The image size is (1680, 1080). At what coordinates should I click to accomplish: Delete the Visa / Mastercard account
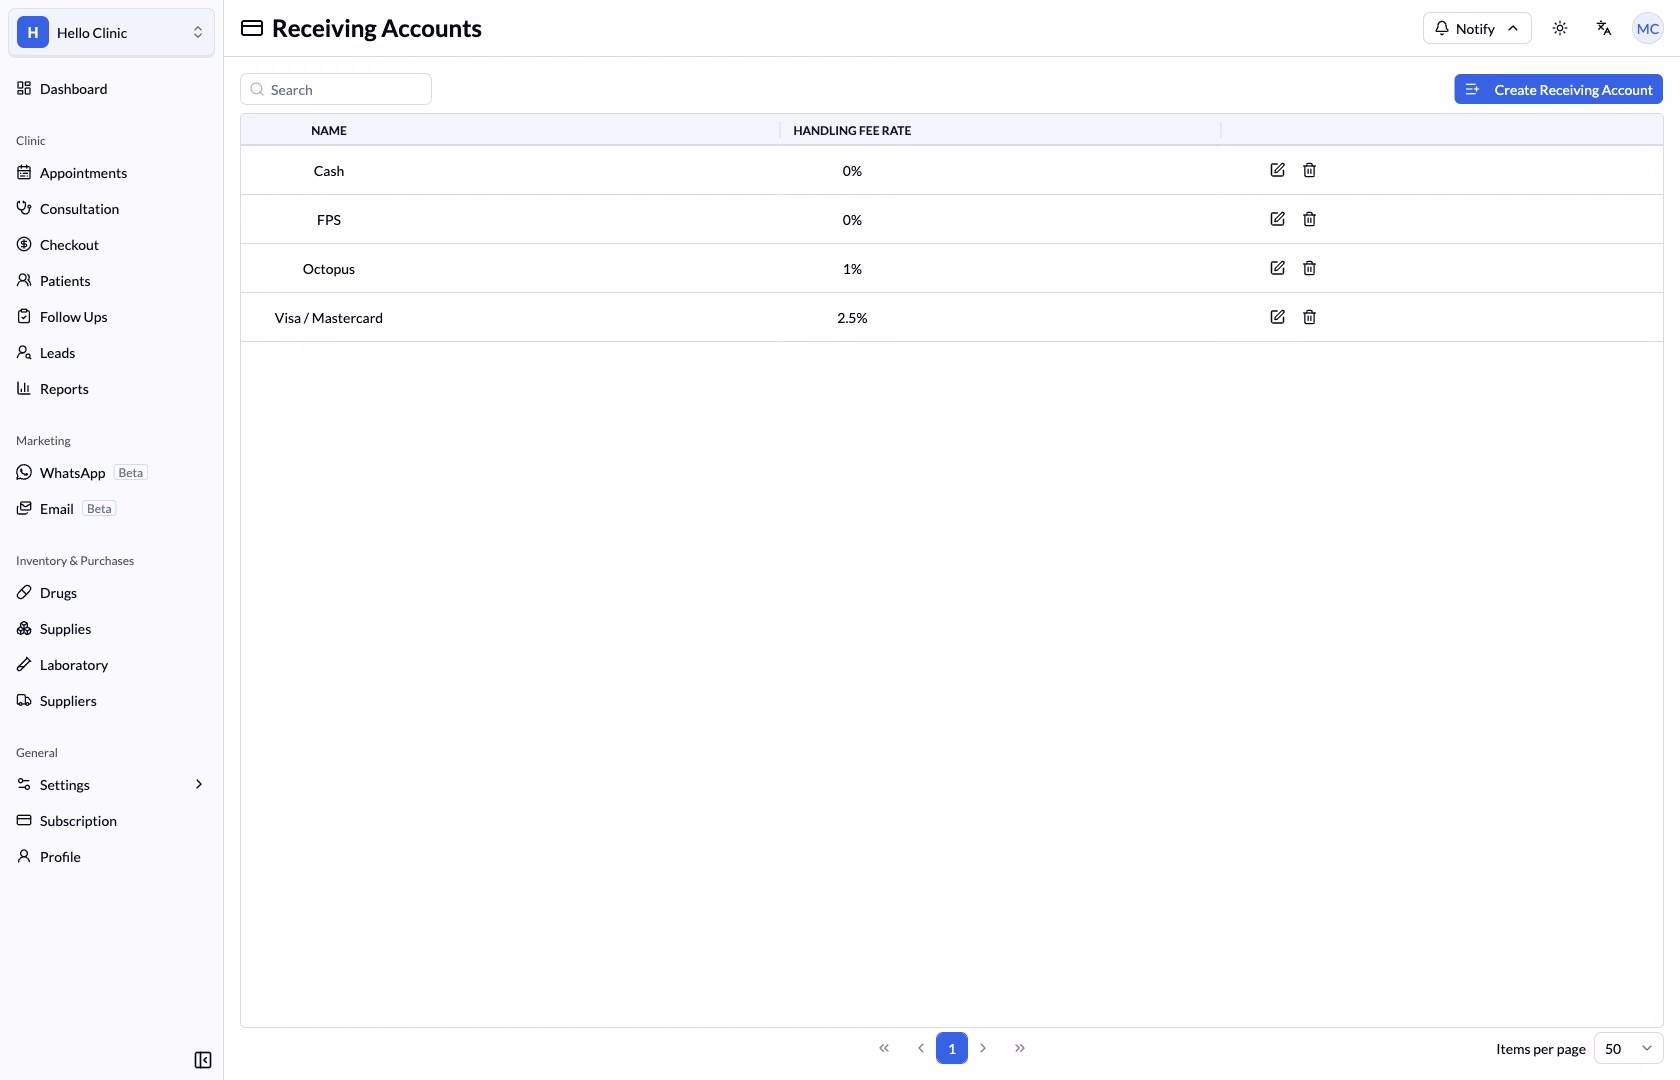coord(1309,317)
